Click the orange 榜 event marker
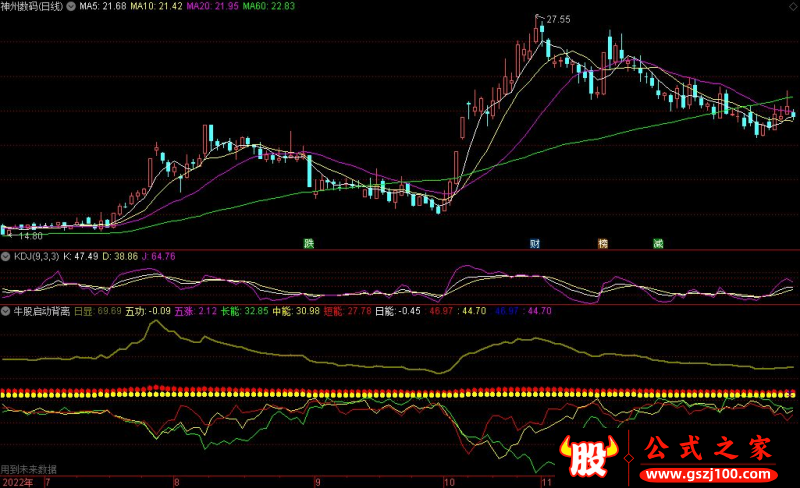The width and height of the screenshot is (800, 488). pyautogui.click(x=602, y=243)
